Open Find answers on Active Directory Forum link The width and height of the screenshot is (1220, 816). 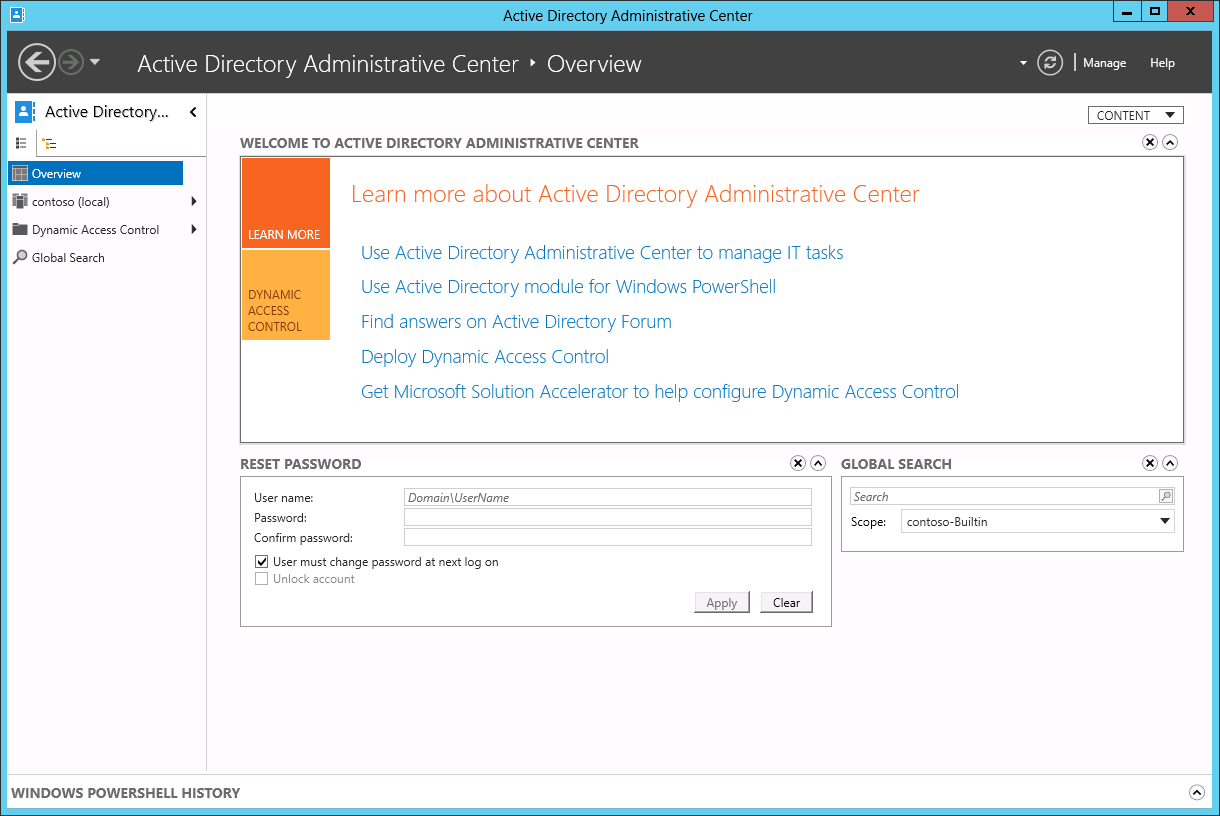pyautogui.click(x=516, y=322)
